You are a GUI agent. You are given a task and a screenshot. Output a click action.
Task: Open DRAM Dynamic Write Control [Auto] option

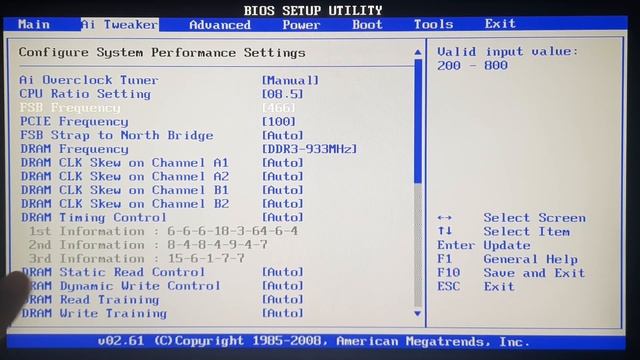coord(282,286)
